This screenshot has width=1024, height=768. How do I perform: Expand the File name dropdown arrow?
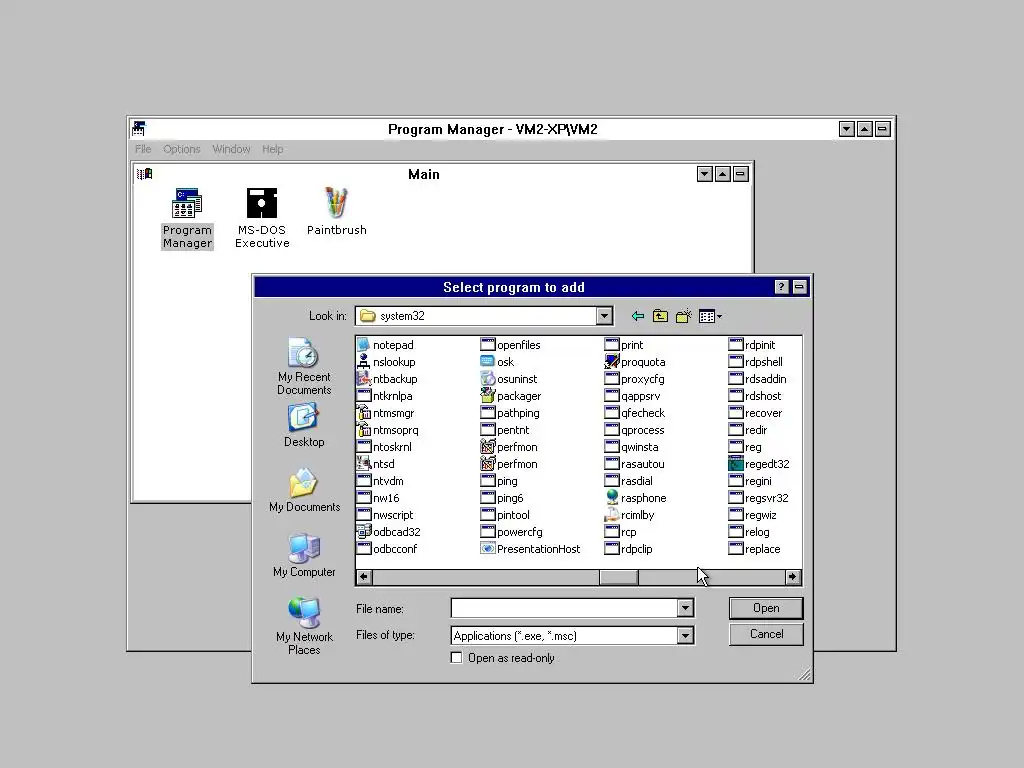(685, 609)
